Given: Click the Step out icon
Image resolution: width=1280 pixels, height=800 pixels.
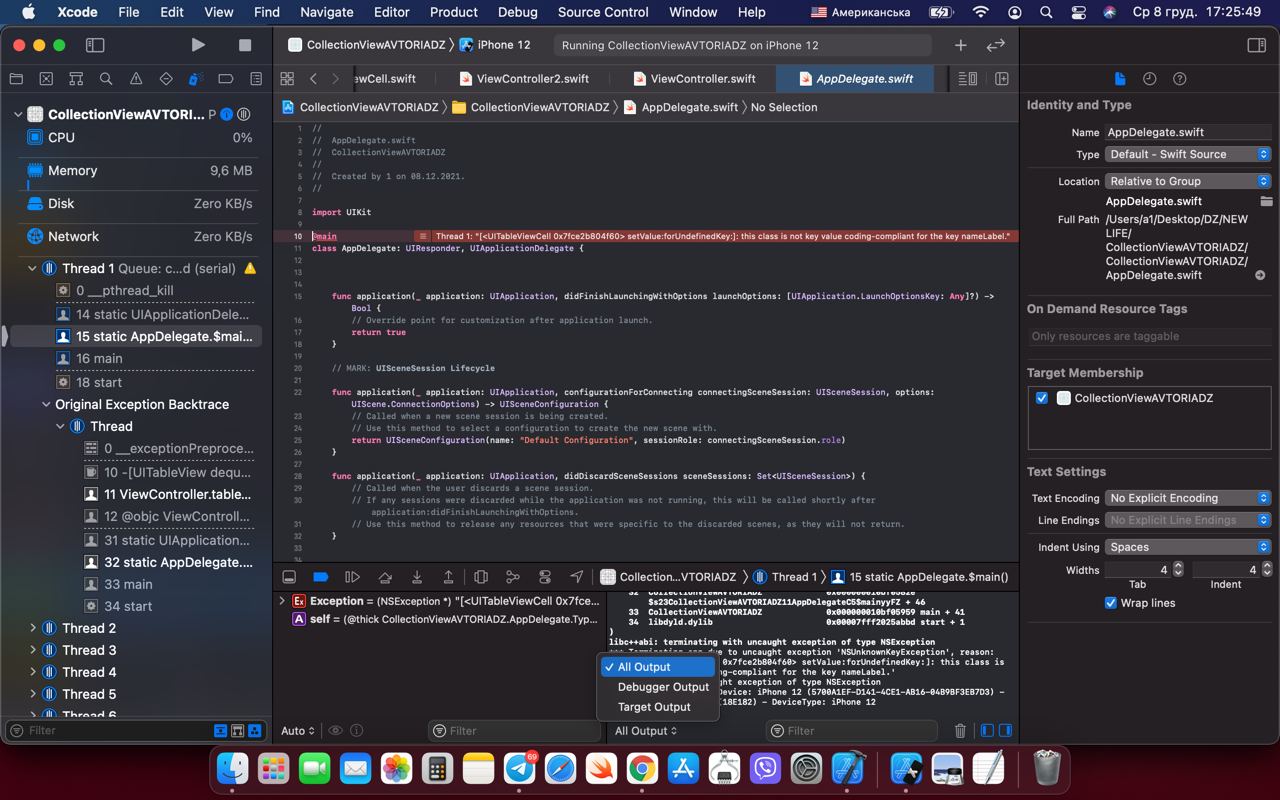Looking at the screenshot, I should point(449,577).
